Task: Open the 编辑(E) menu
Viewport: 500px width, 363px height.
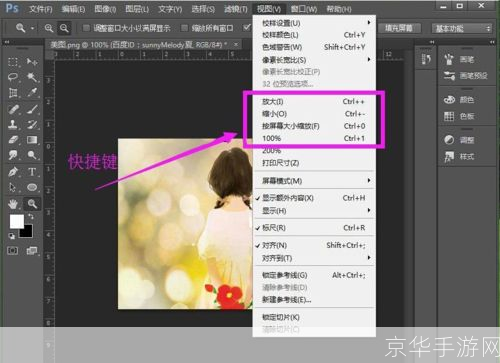Action: [x=73, y=9]
